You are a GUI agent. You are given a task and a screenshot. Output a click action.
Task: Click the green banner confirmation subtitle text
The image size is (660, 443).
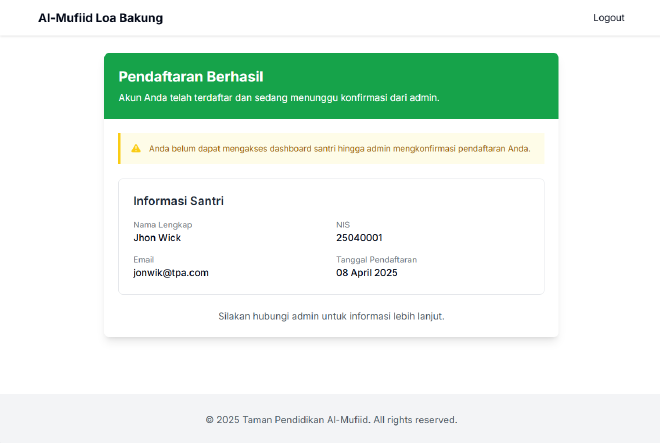pyautogui.click(x=279, y=98)
